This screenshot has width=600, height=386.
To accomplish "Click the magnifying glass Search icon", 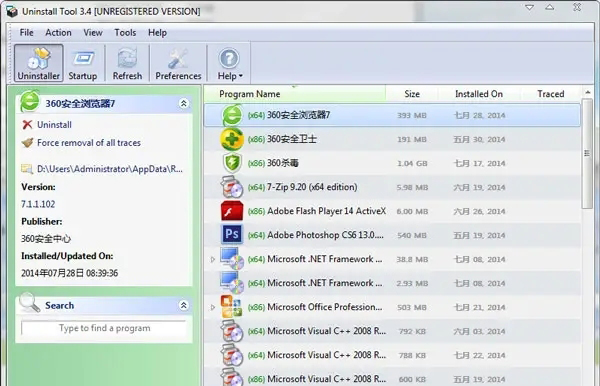I will pyautogui.click(x=29, y=303).
